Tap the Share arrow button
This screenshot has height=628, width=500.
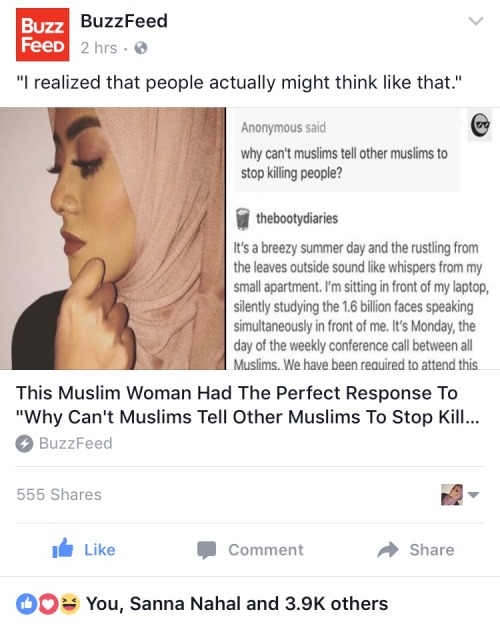(x=416, y=550)
